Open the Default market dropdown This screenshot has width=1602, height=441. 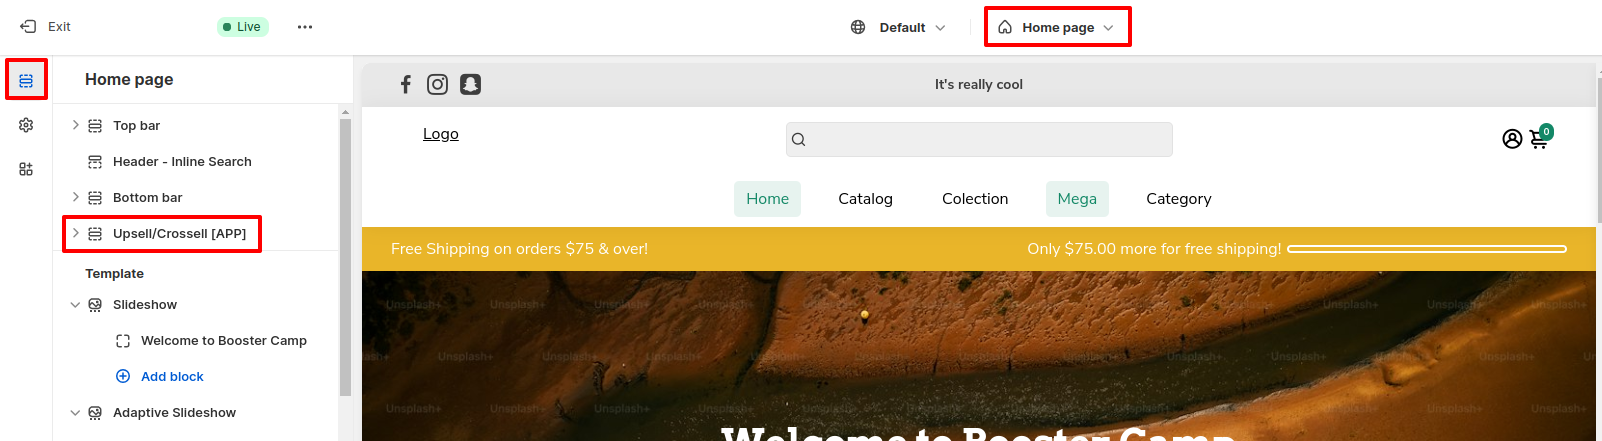point(898,27)
